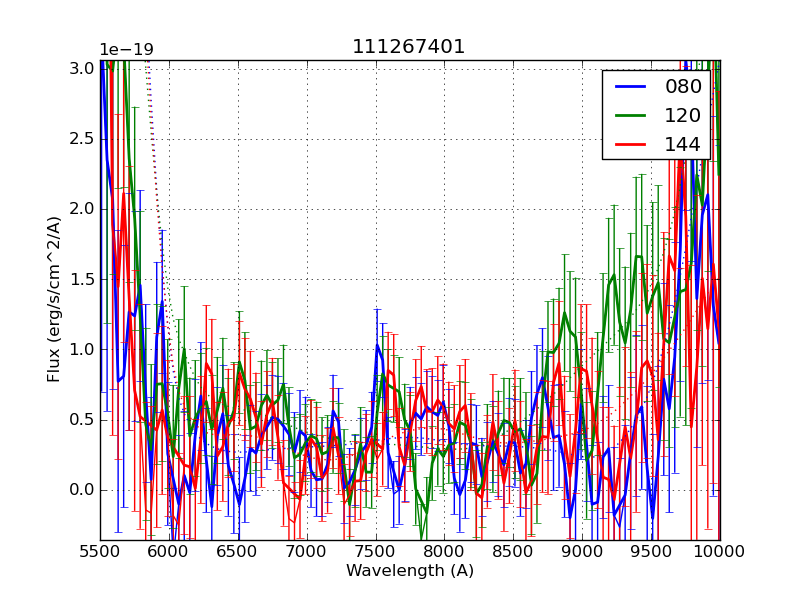Viewport: 800px width, 600px height.
Task: Click the 3.0 y-axis tick label
Action: click(82, 68)
